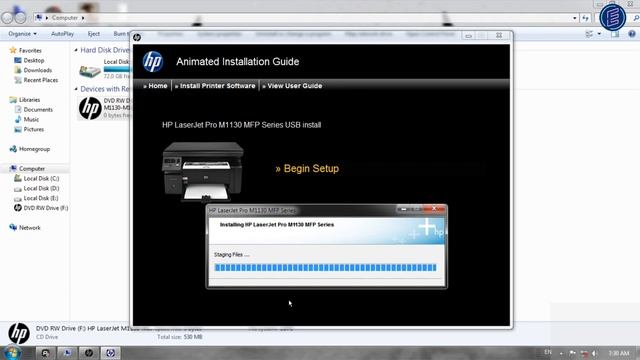The image size is (640, 360).
Task: Minimize Animated Installation Guide window
Action: coord(469,36)
